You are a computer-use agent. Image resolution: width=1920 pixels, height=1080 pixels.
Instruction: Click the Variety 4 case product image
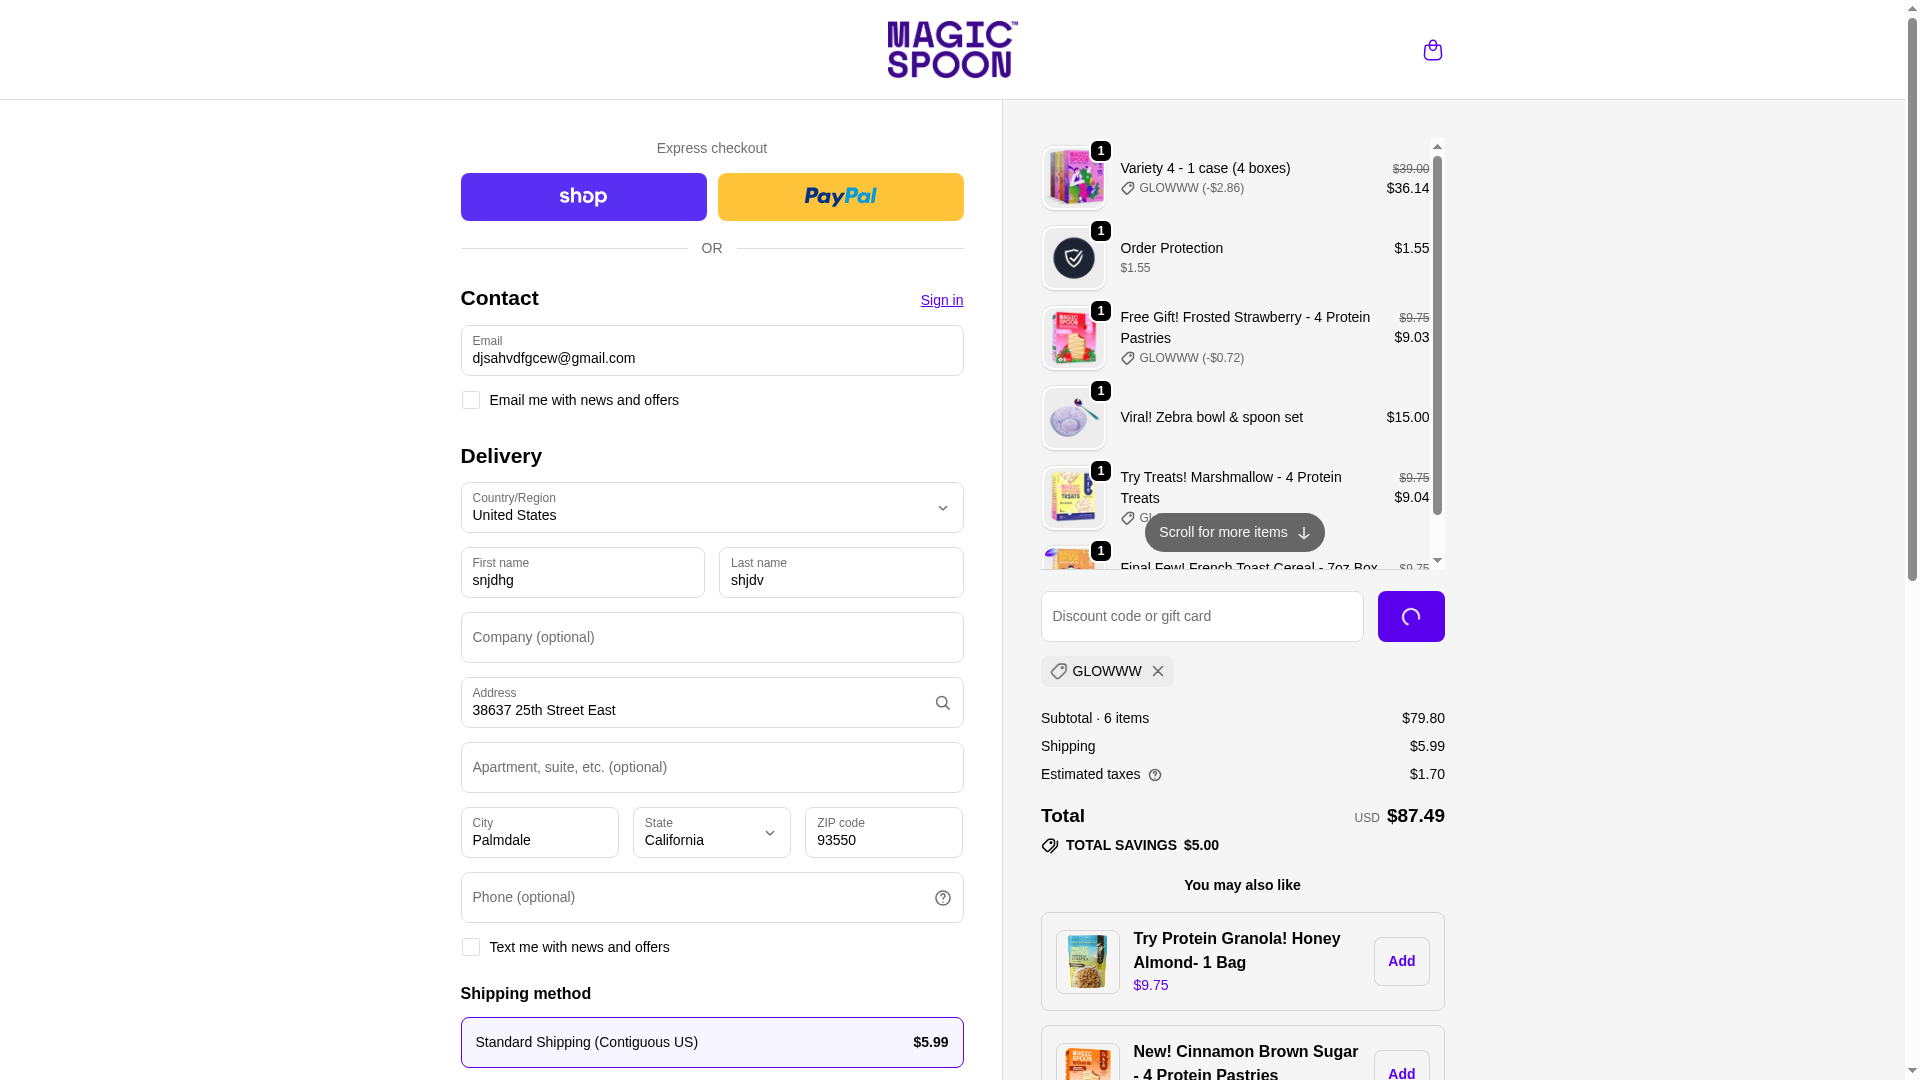(x=1073, y=178)
